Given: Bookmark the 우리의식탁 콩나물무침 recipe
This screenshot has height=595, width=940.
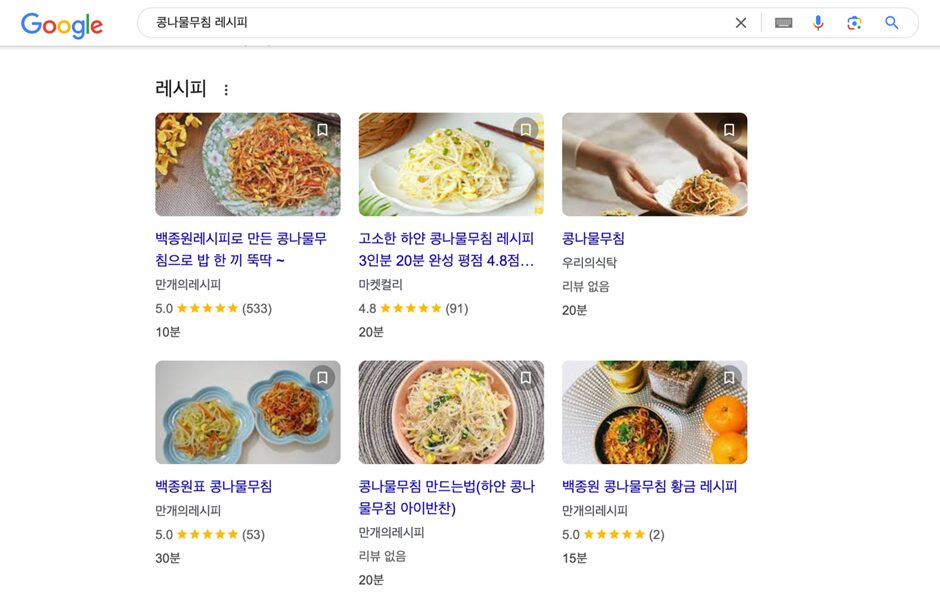Looking at the screenshot, I should pos(729,130).
